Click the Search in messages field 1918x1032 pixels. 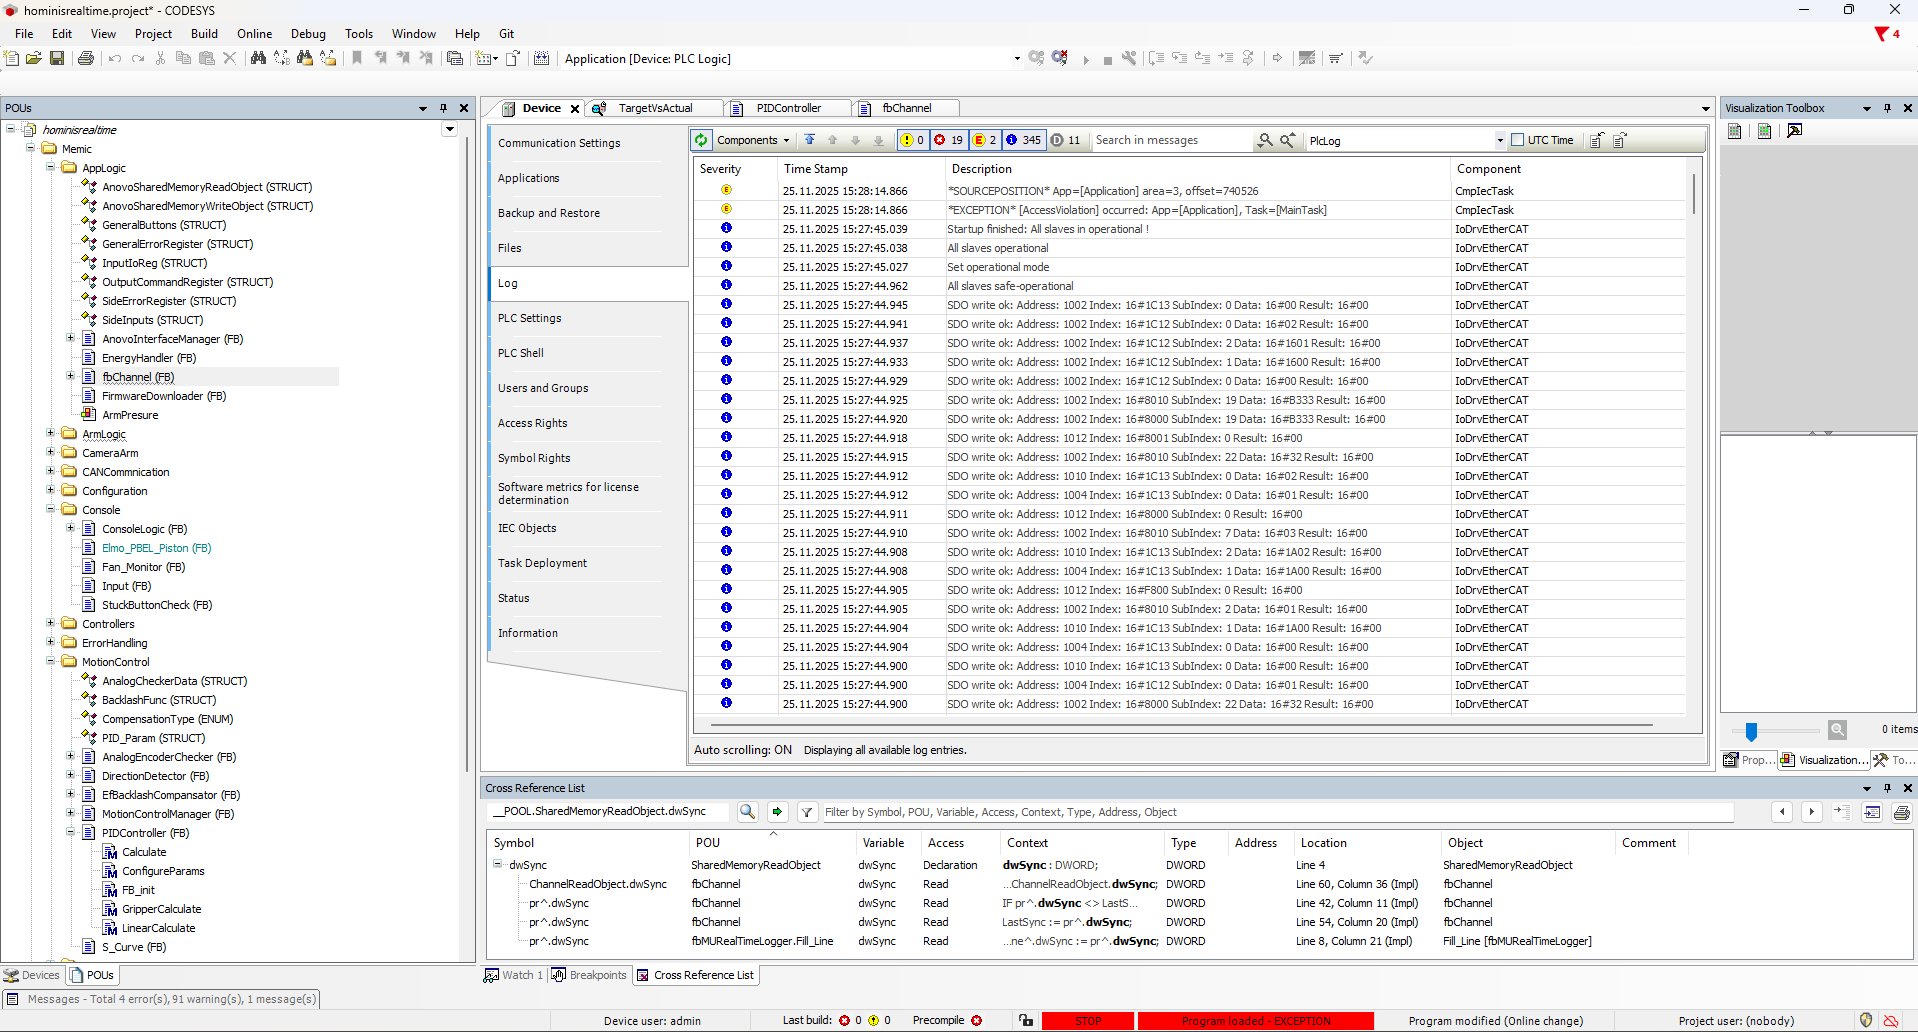tap(1170, 141)
